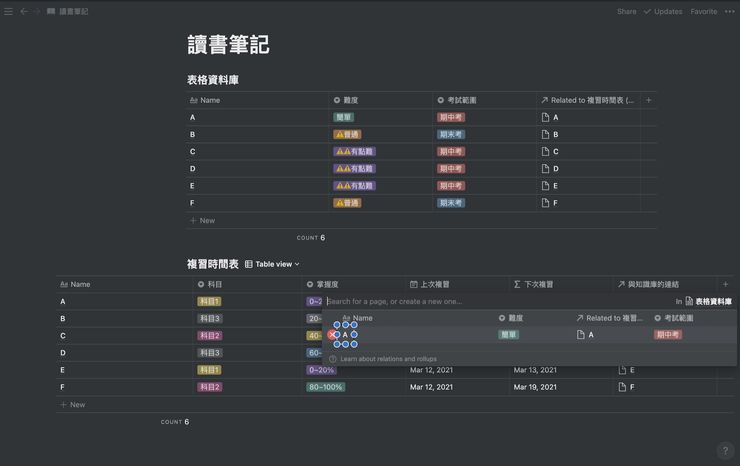Click the 科目3 tag in row D
Viewport: 740px width, 466px height.
(x=210, y=353)
